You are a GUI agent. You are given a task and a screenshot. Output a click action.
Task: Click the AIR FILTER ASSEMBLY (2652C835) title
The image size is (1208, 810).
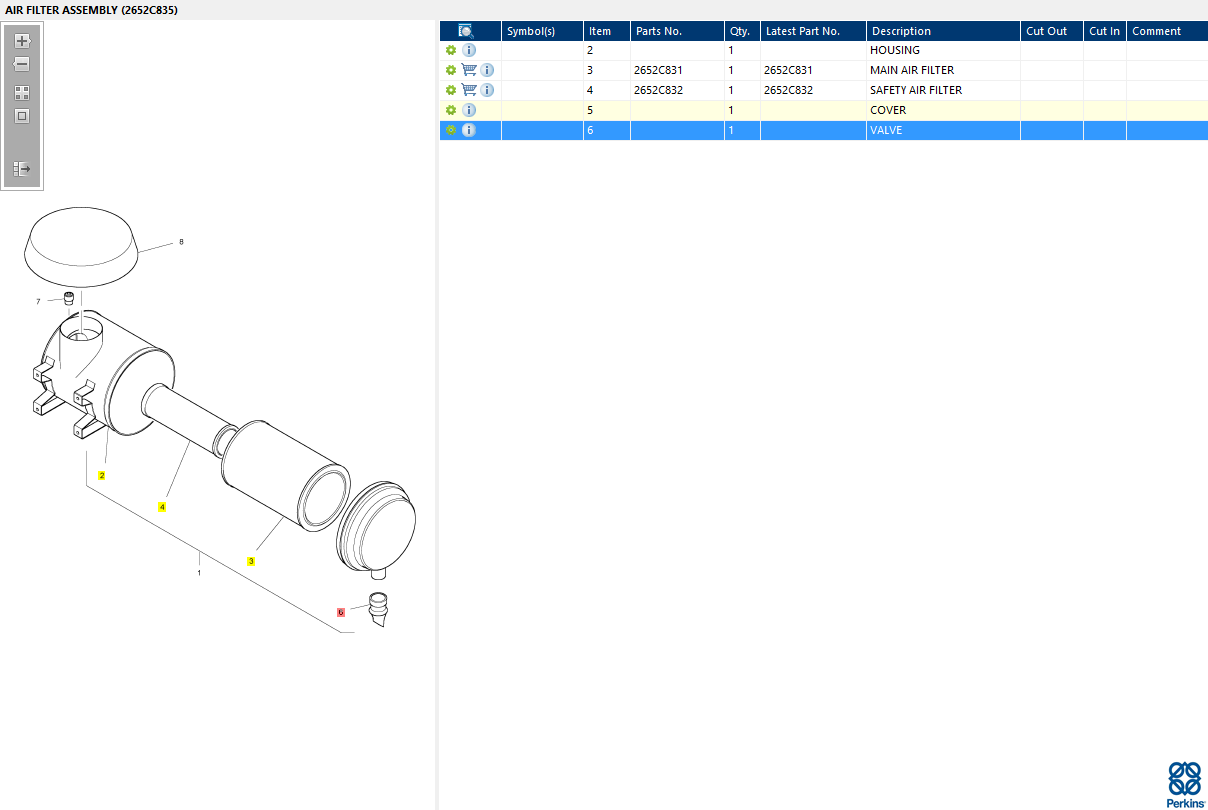tap(92, 9)
